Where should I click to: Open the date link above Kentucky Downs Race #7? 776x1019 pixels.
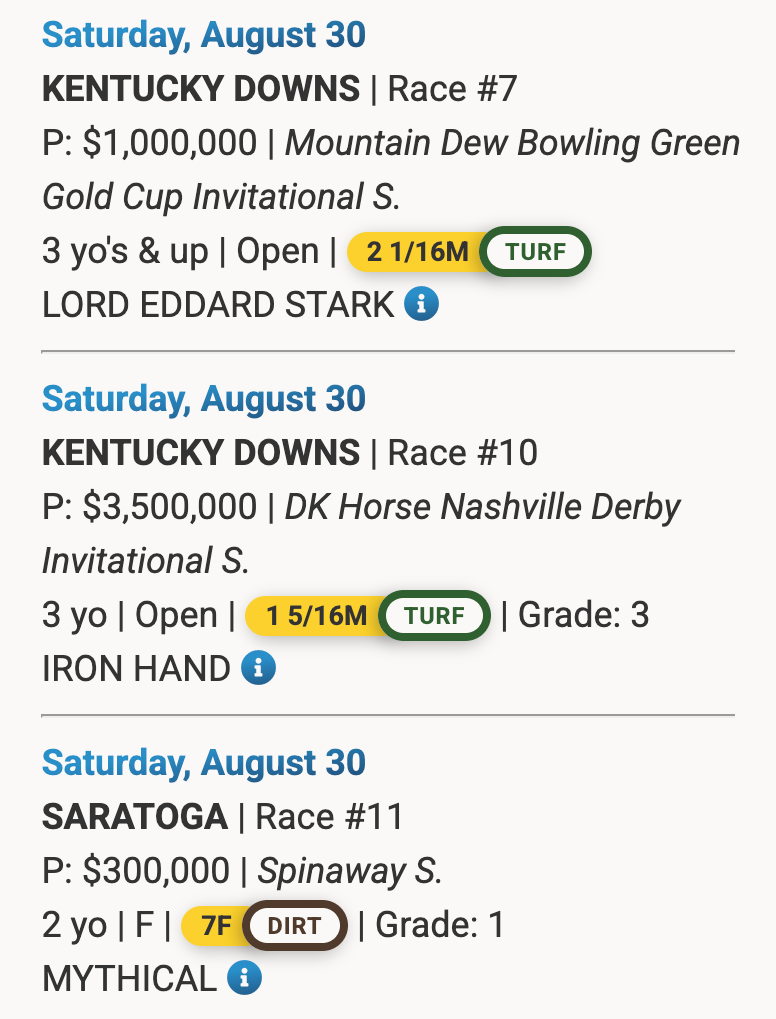[204, 35]
